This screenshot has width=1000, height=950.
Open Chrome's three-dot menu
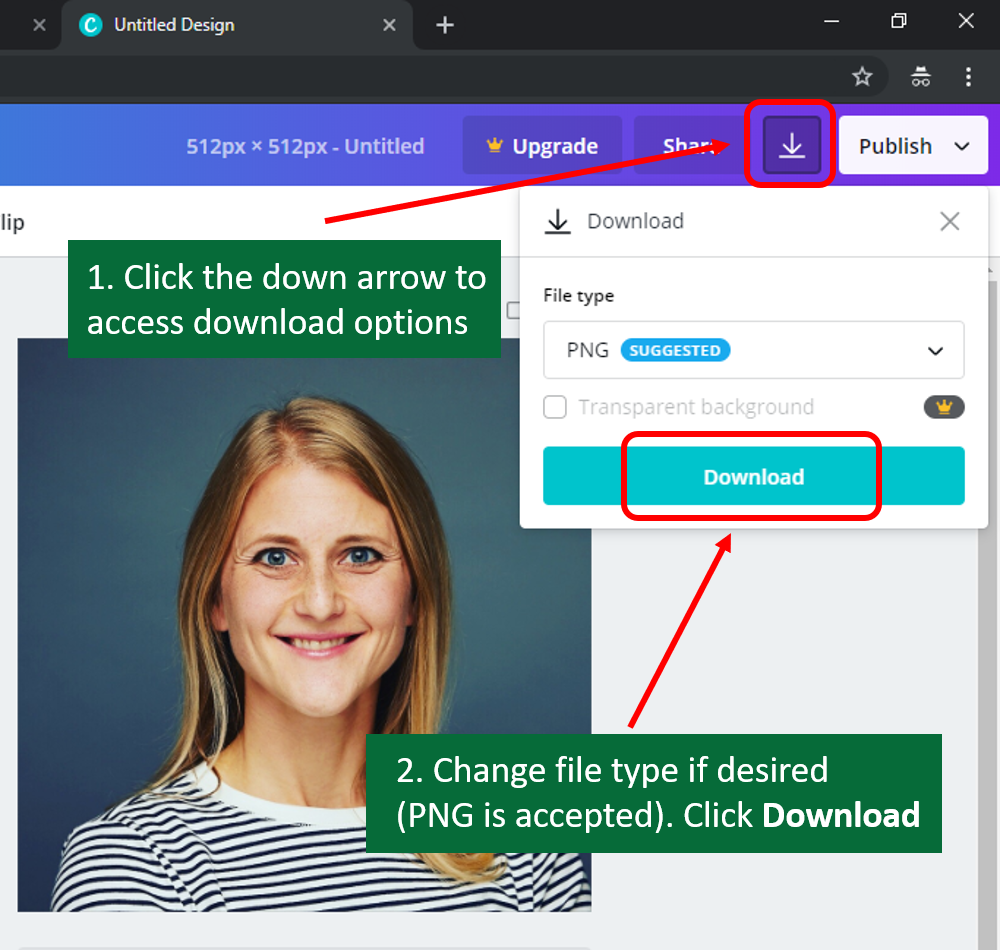point(967,77)
